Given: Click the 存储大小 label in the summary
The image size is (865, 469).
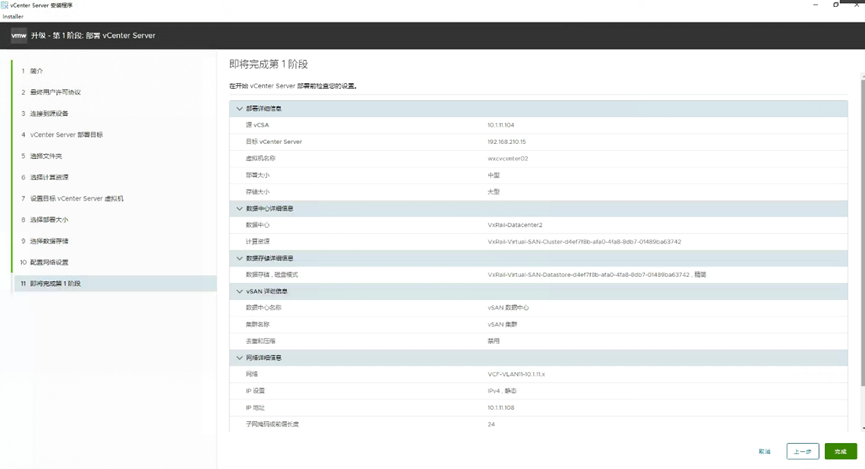Looking at the screenshot, I should click(x=258, y=191).
